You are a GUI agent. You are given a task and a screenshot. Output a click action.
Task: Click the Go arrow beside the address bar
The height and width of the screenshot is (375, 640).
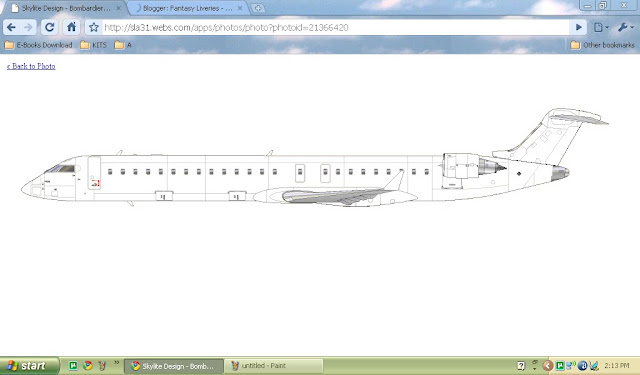point(578,27)
